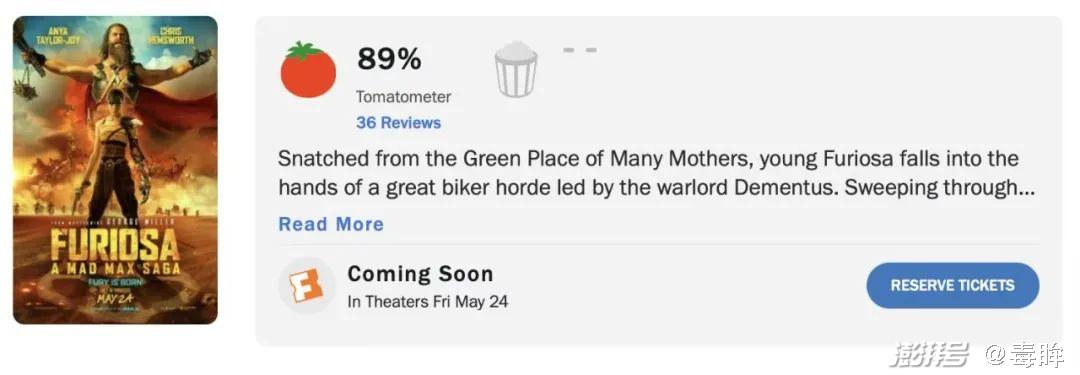The image size is (1080, 375).
Task: Click the A Mad Max Saga subtitle
Action: tap(115, 268)
